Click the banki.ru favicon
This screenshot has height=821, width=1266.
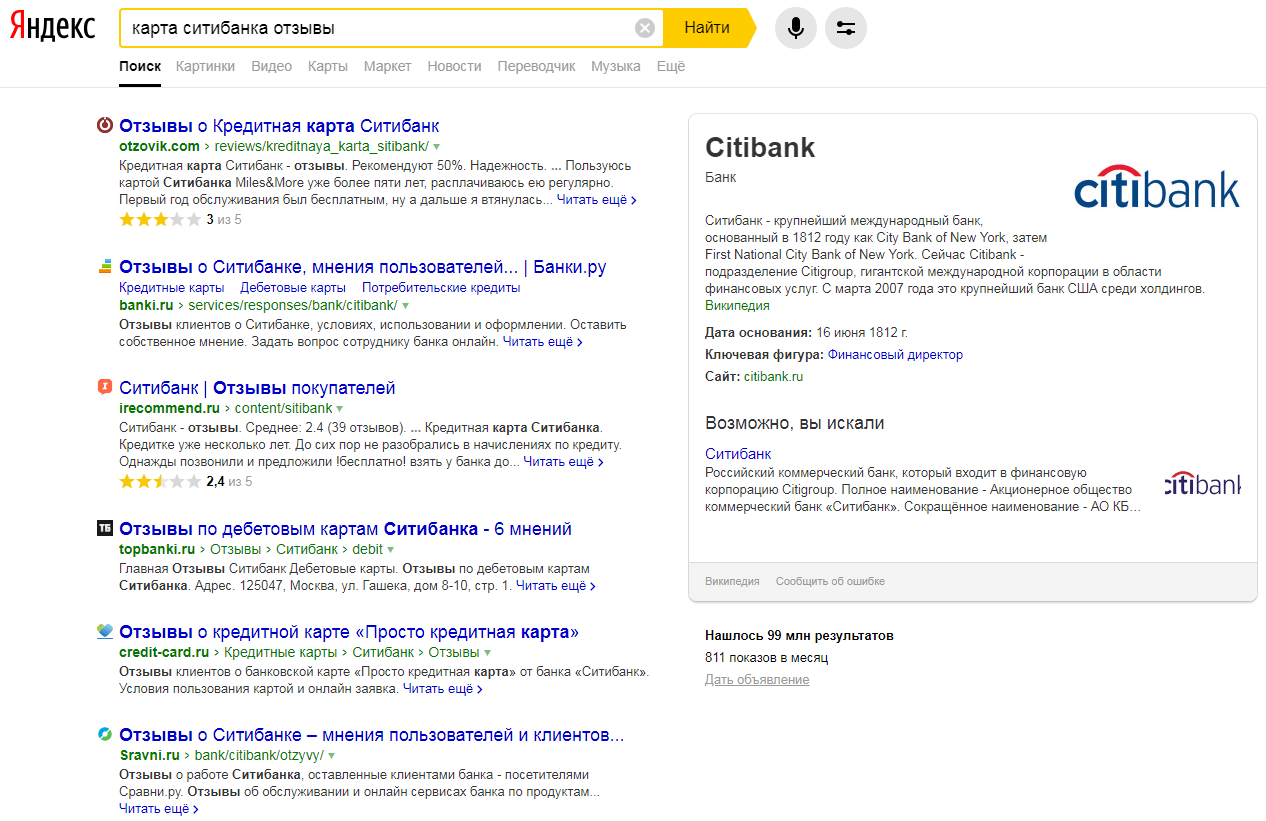[105, 267]
